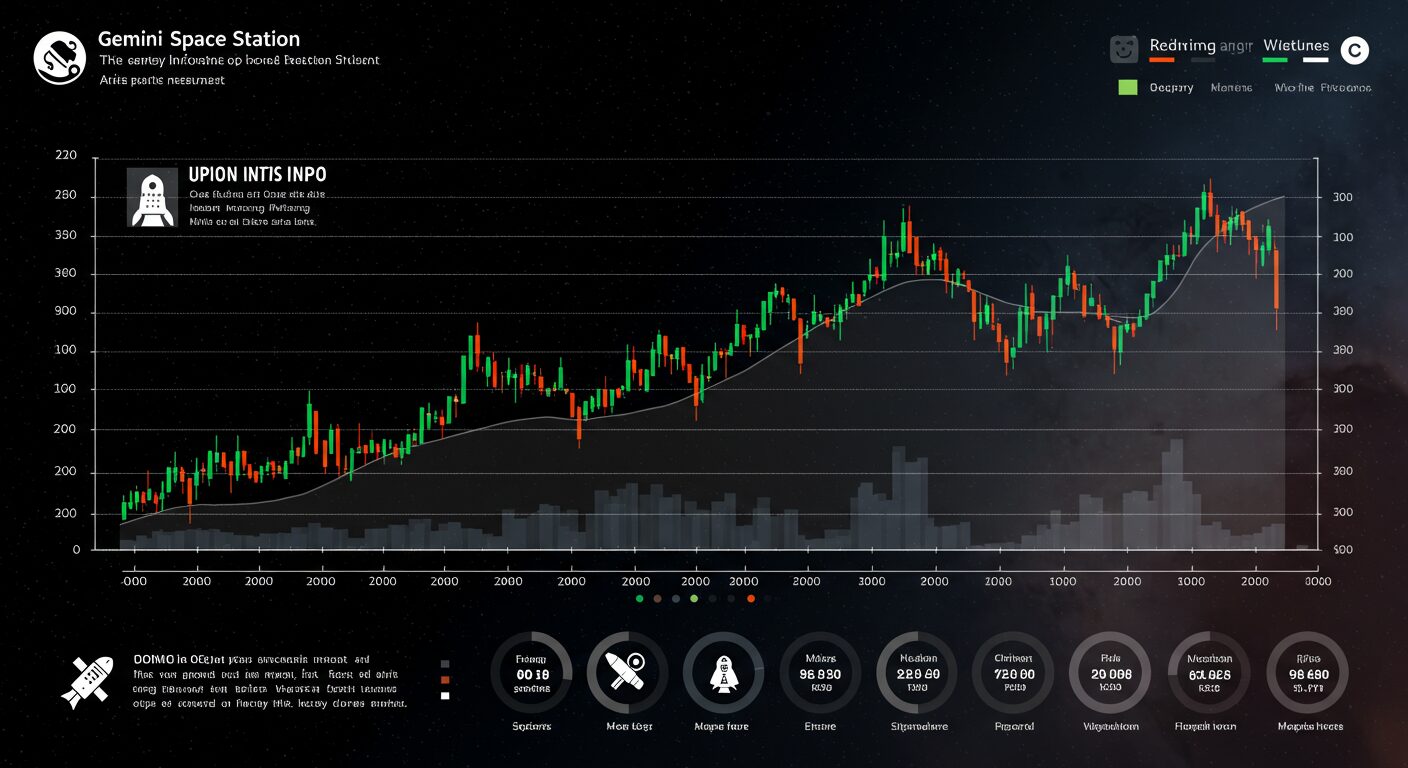The width and height of the screenshot is (1408, 768).
Task: Select the Mape fure rocket circle icon
Action: pyautogui.click(x=722, y=673)
